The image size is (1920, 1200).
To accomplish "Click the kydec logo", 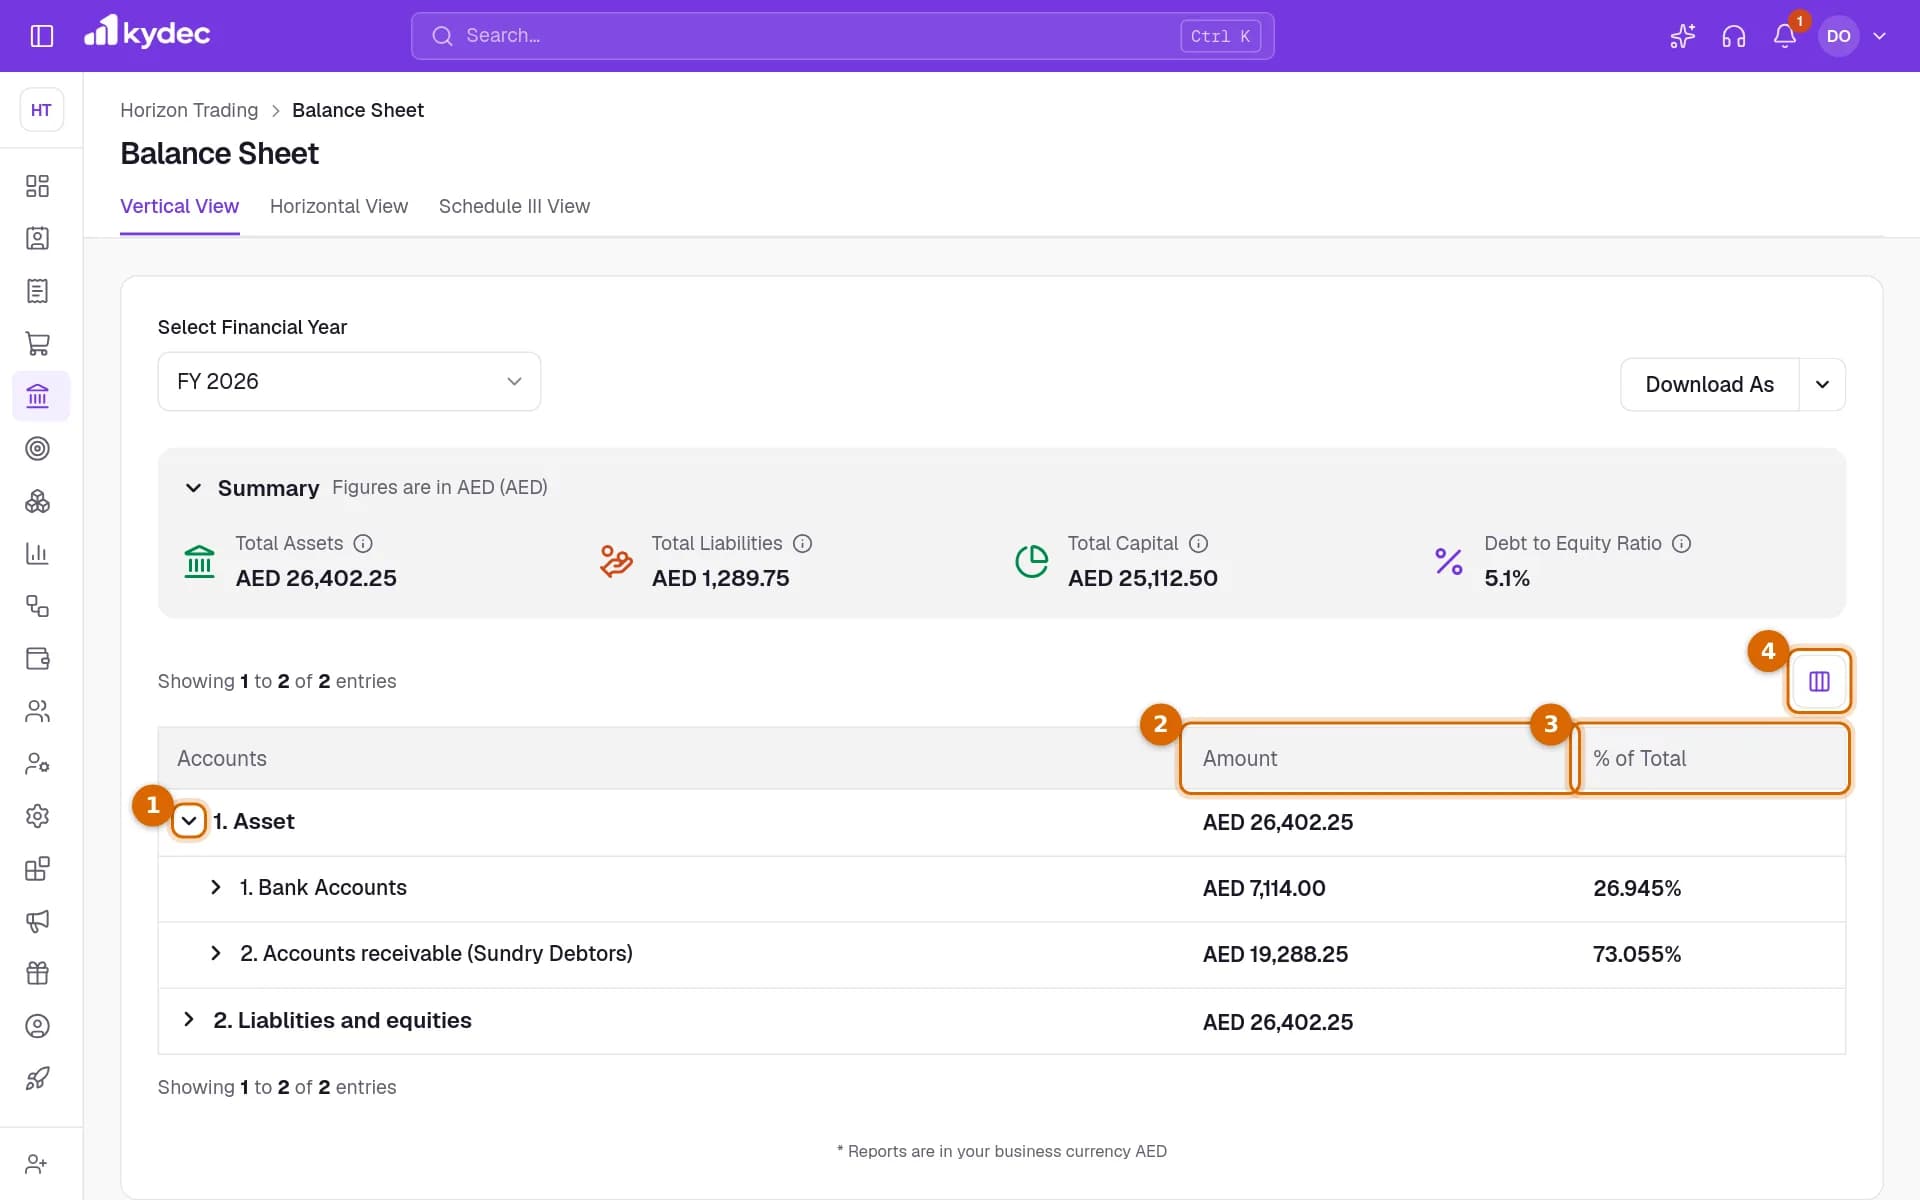I will tap(147, 33).
